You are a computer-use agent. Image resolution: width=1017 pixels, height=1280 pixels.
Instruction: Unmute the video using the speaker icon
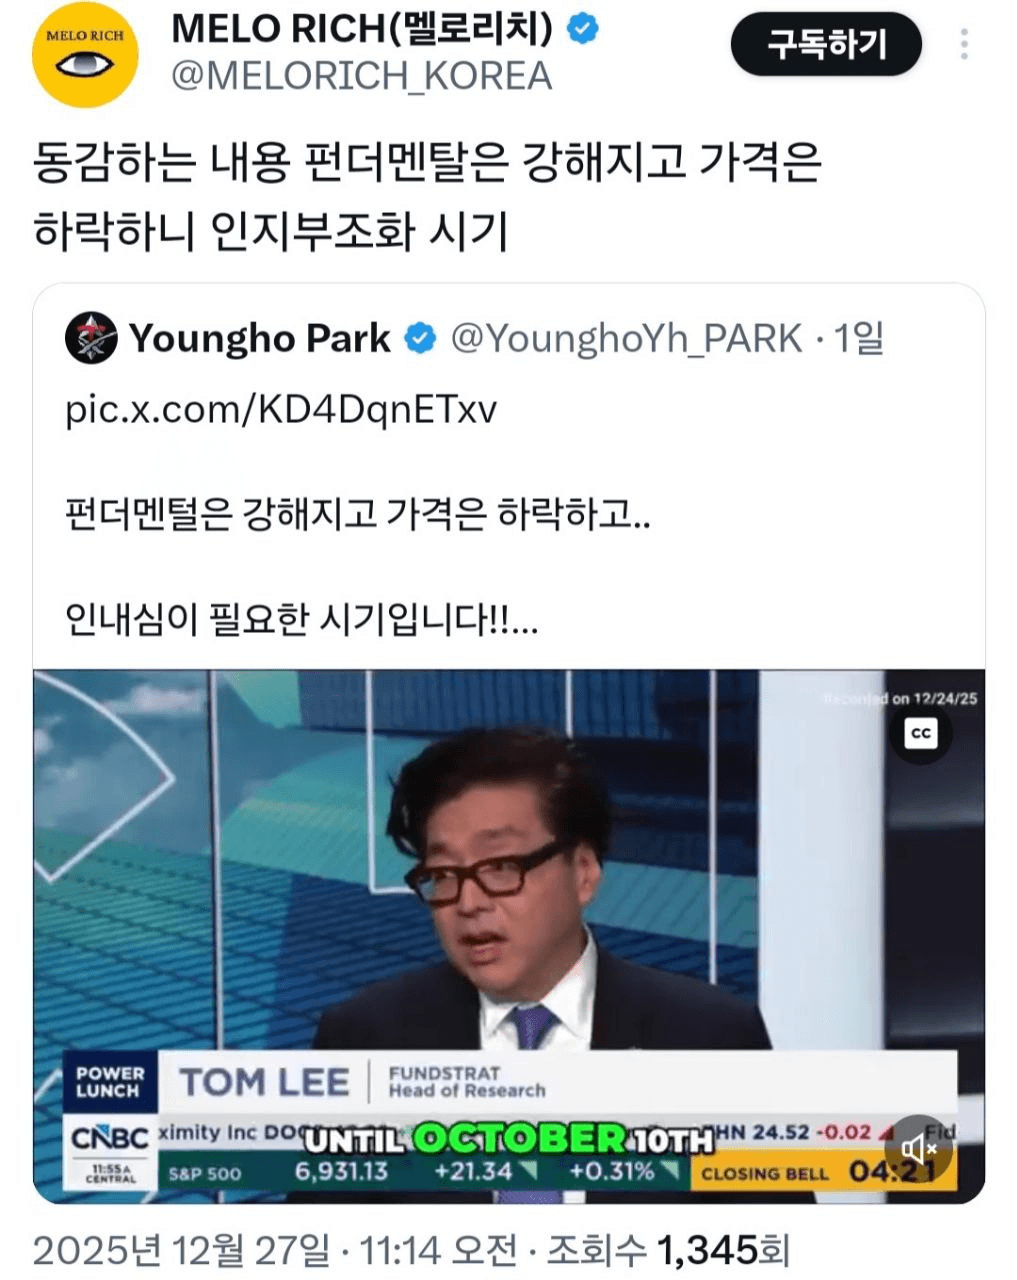(917, 1147)
